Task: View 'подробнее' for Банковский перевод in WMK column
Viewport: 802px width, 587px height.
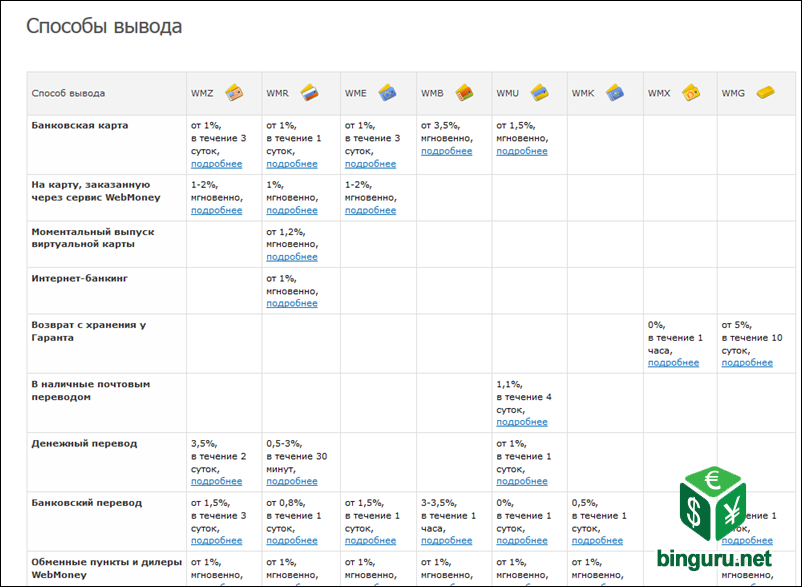Action: [x=597, y=541]
